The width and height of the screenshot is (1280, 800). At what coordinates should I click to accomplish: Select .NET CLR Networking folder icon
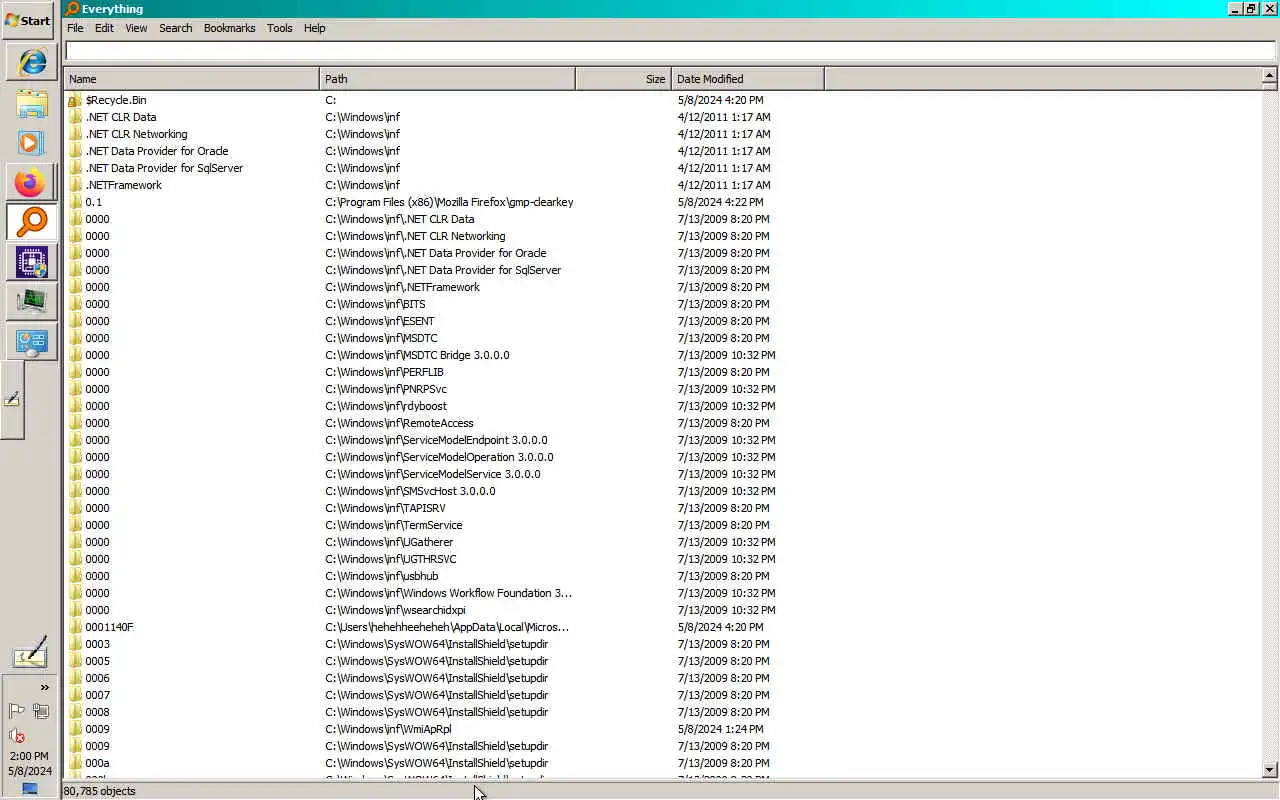[x=75, y=134]
